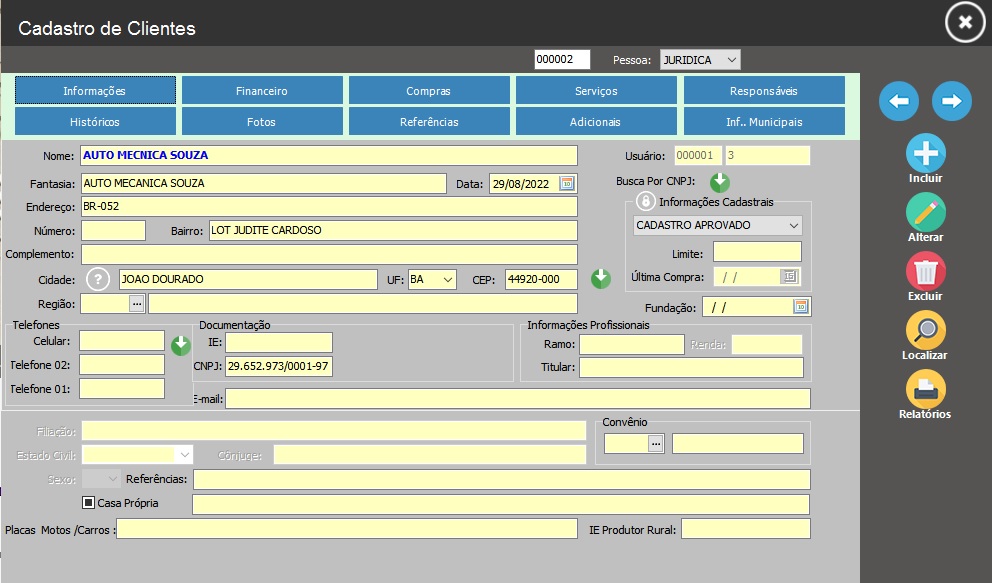The image size is (992, 583).
Task: Click the Busca Por CNPJ green arrow
Action: coord(720,183)
